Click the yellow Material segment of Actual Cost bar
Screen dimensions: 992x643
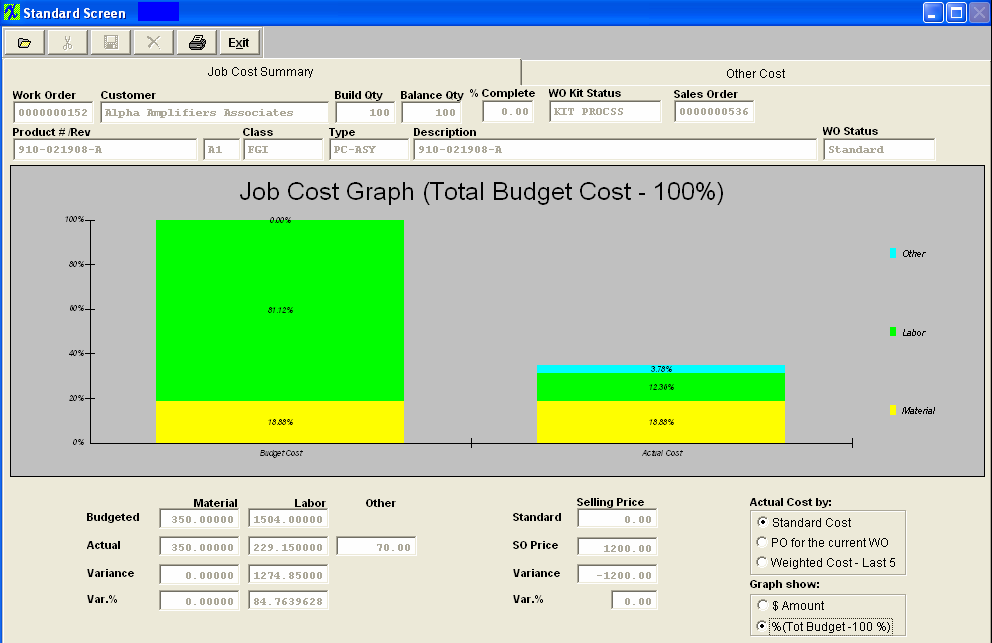pos(660,421)
